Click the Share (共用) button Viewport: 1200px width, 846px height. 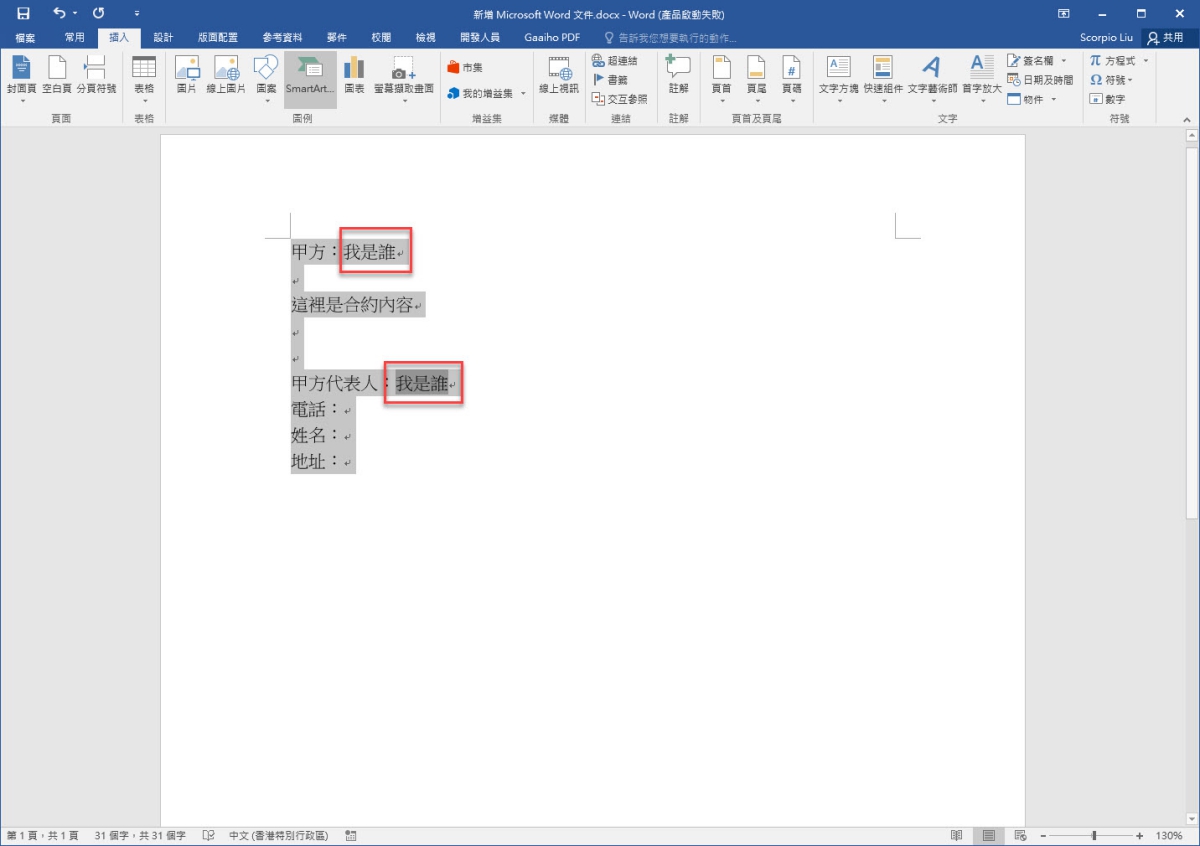coord(1166,38)
